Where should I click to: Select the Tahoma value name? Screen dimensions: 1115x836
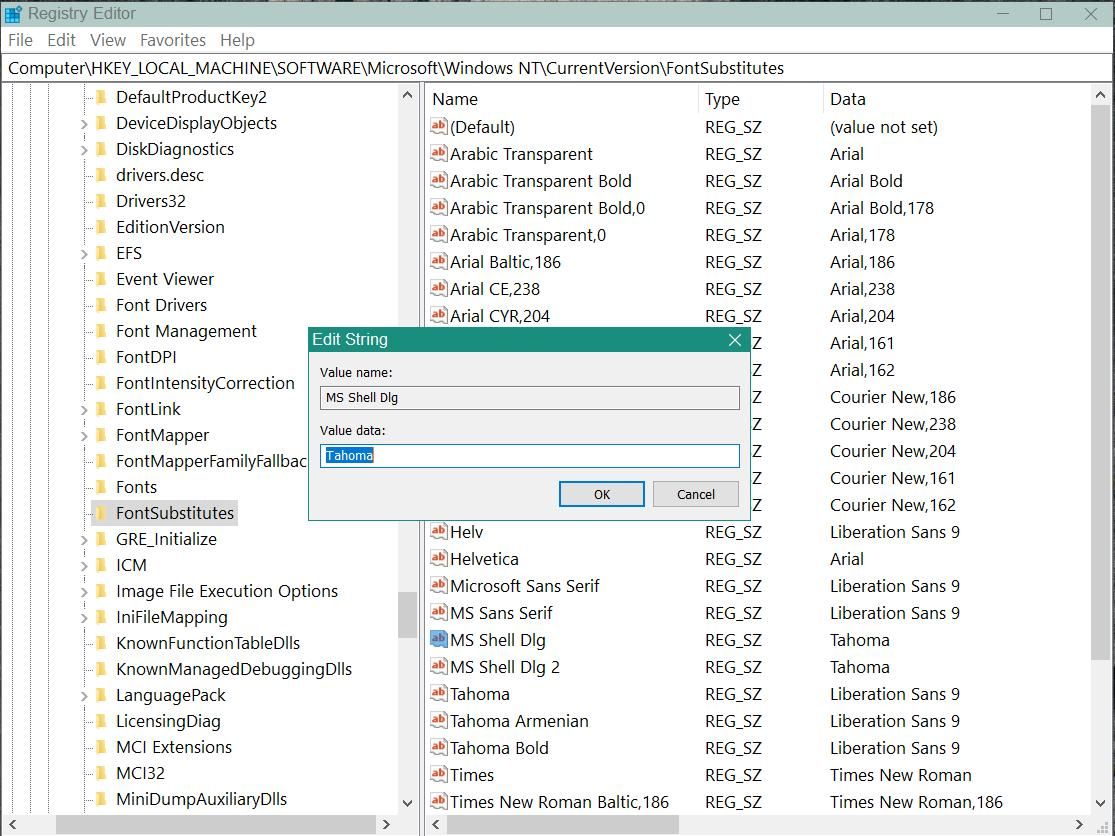pos(479,694)
